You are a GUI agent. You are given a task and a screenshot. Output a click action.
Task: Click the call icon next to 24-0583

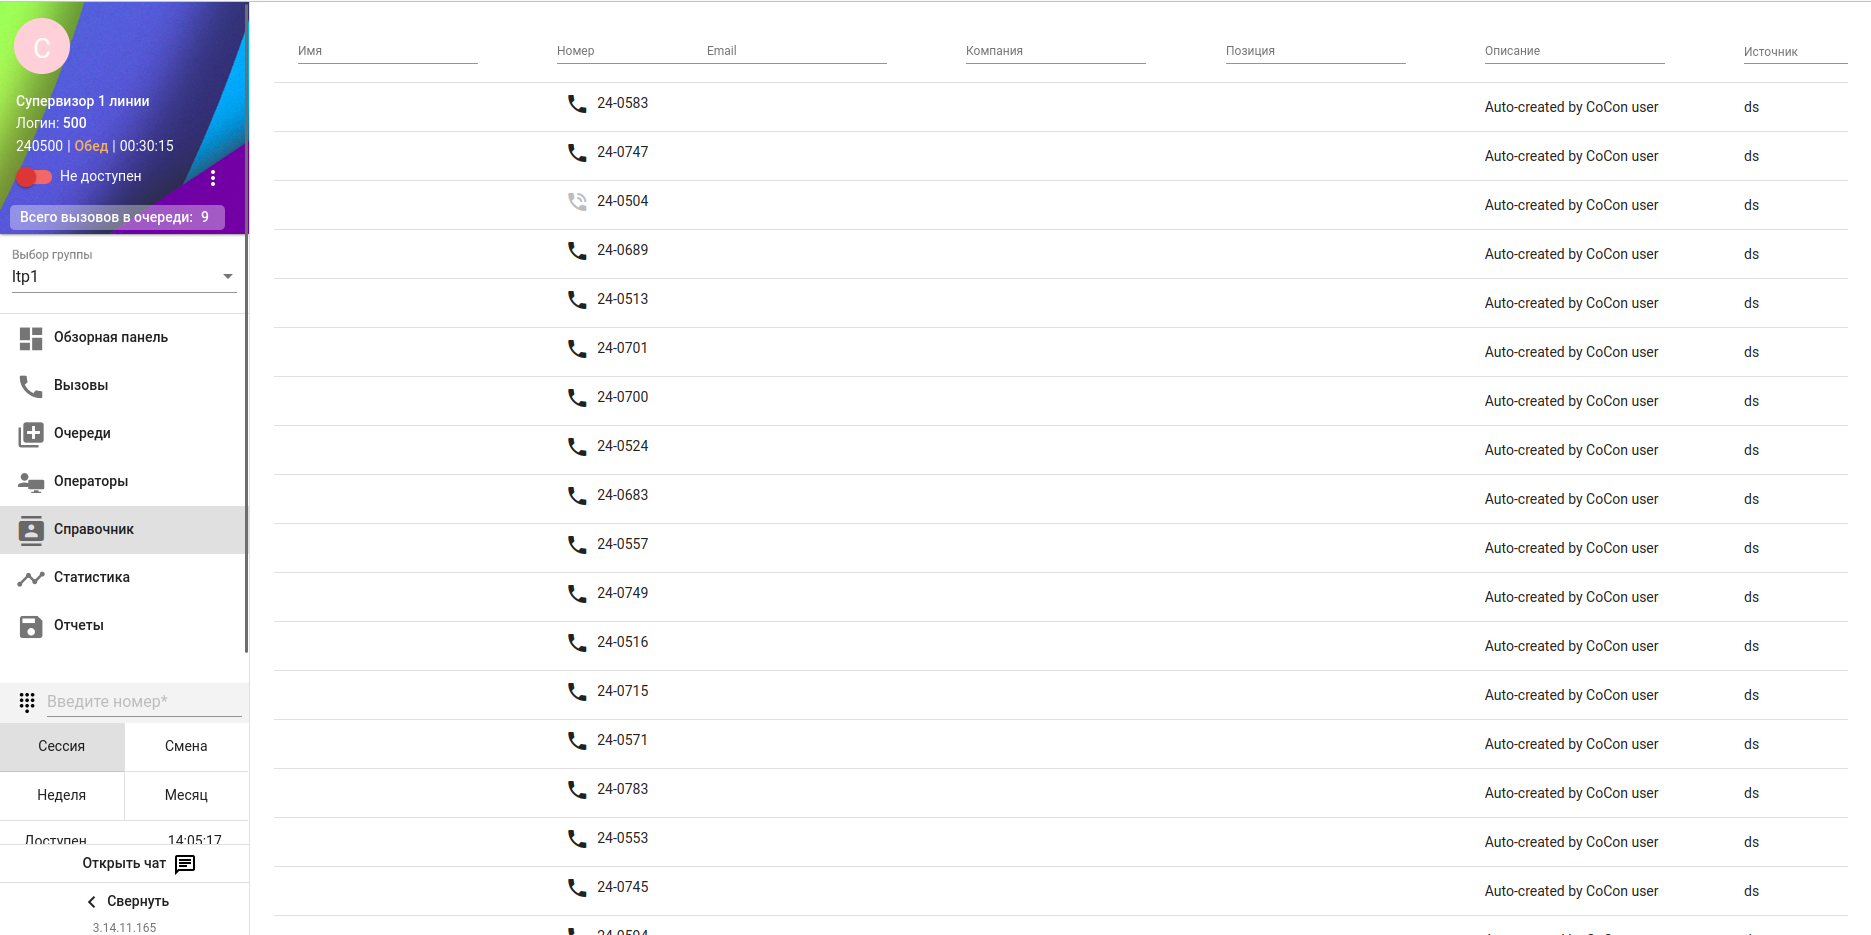point(577,103)
